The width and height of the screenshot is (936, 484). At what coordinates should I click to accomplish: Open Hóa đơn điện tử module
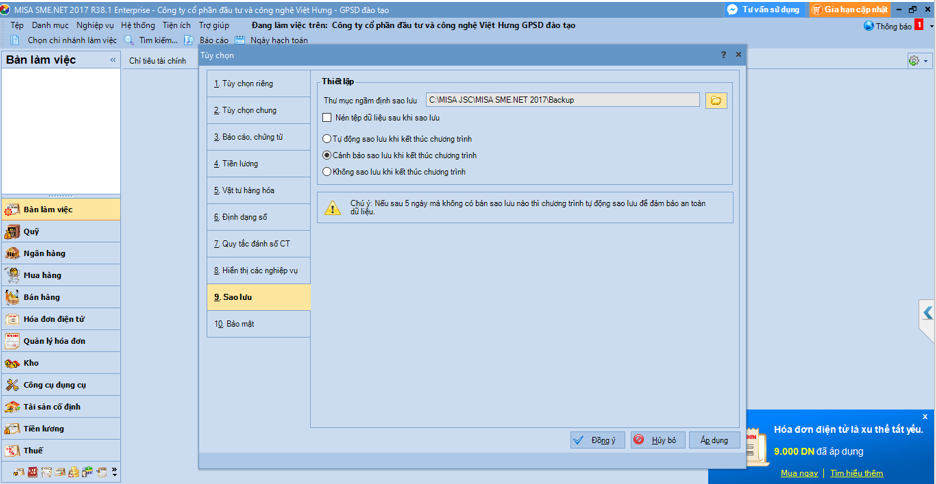53,319
